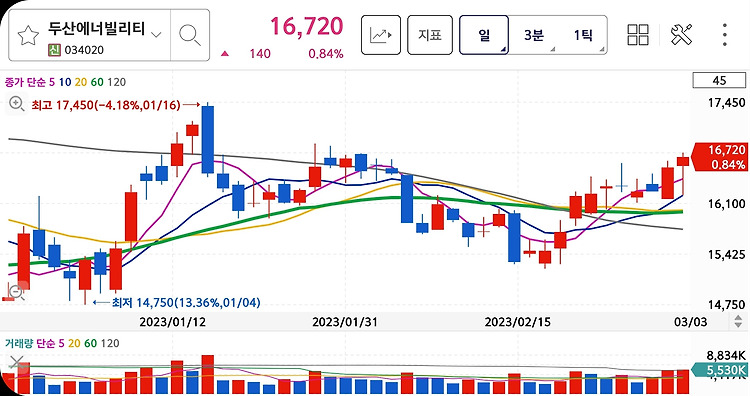Open the three-dot more options menu
750x396 pixels.
725,35
